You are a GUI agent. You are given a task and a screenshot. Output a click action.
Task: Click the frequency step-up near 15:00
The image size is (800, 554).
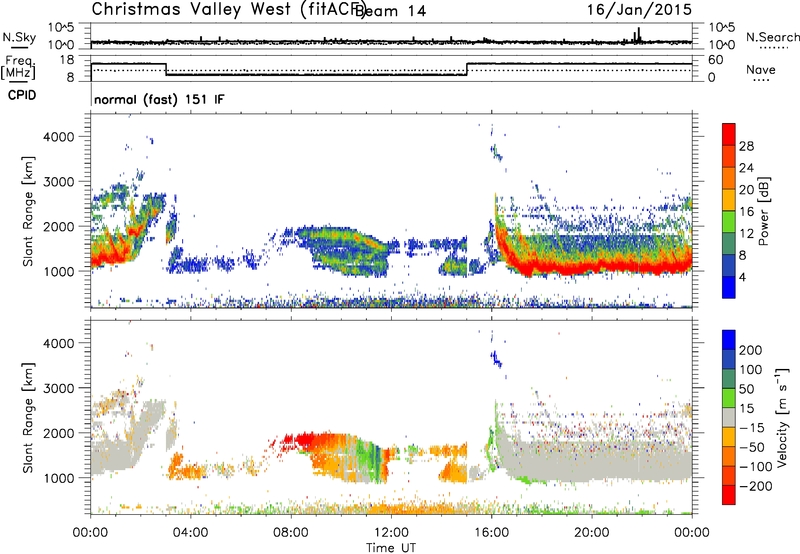467,69
